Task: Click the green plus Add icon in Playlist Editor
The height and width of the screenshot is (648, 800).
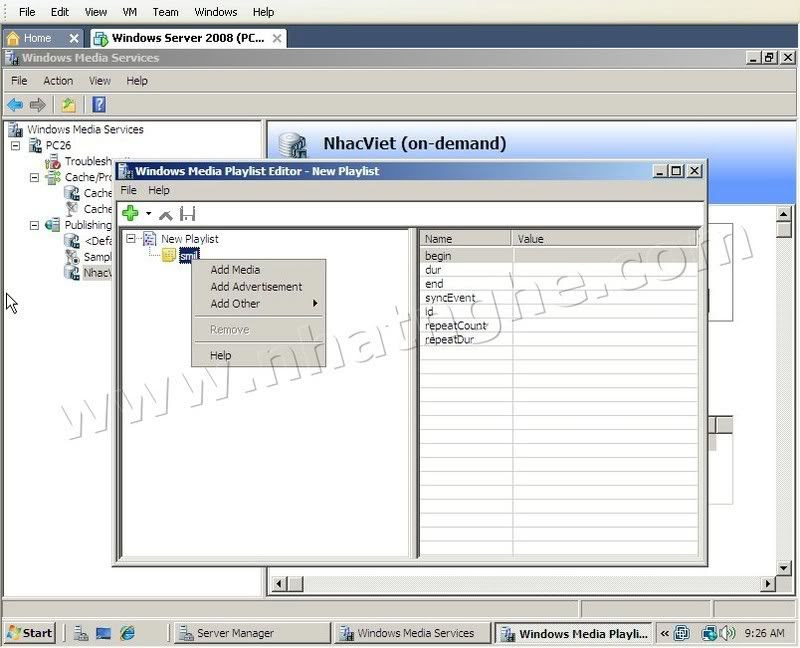Action: [x=131, y=213]
